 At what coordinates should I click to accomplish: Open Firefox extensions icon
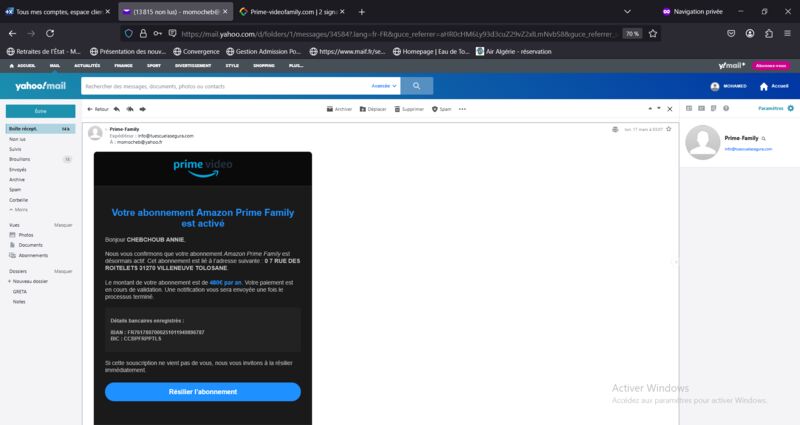(x=769, y=34)
